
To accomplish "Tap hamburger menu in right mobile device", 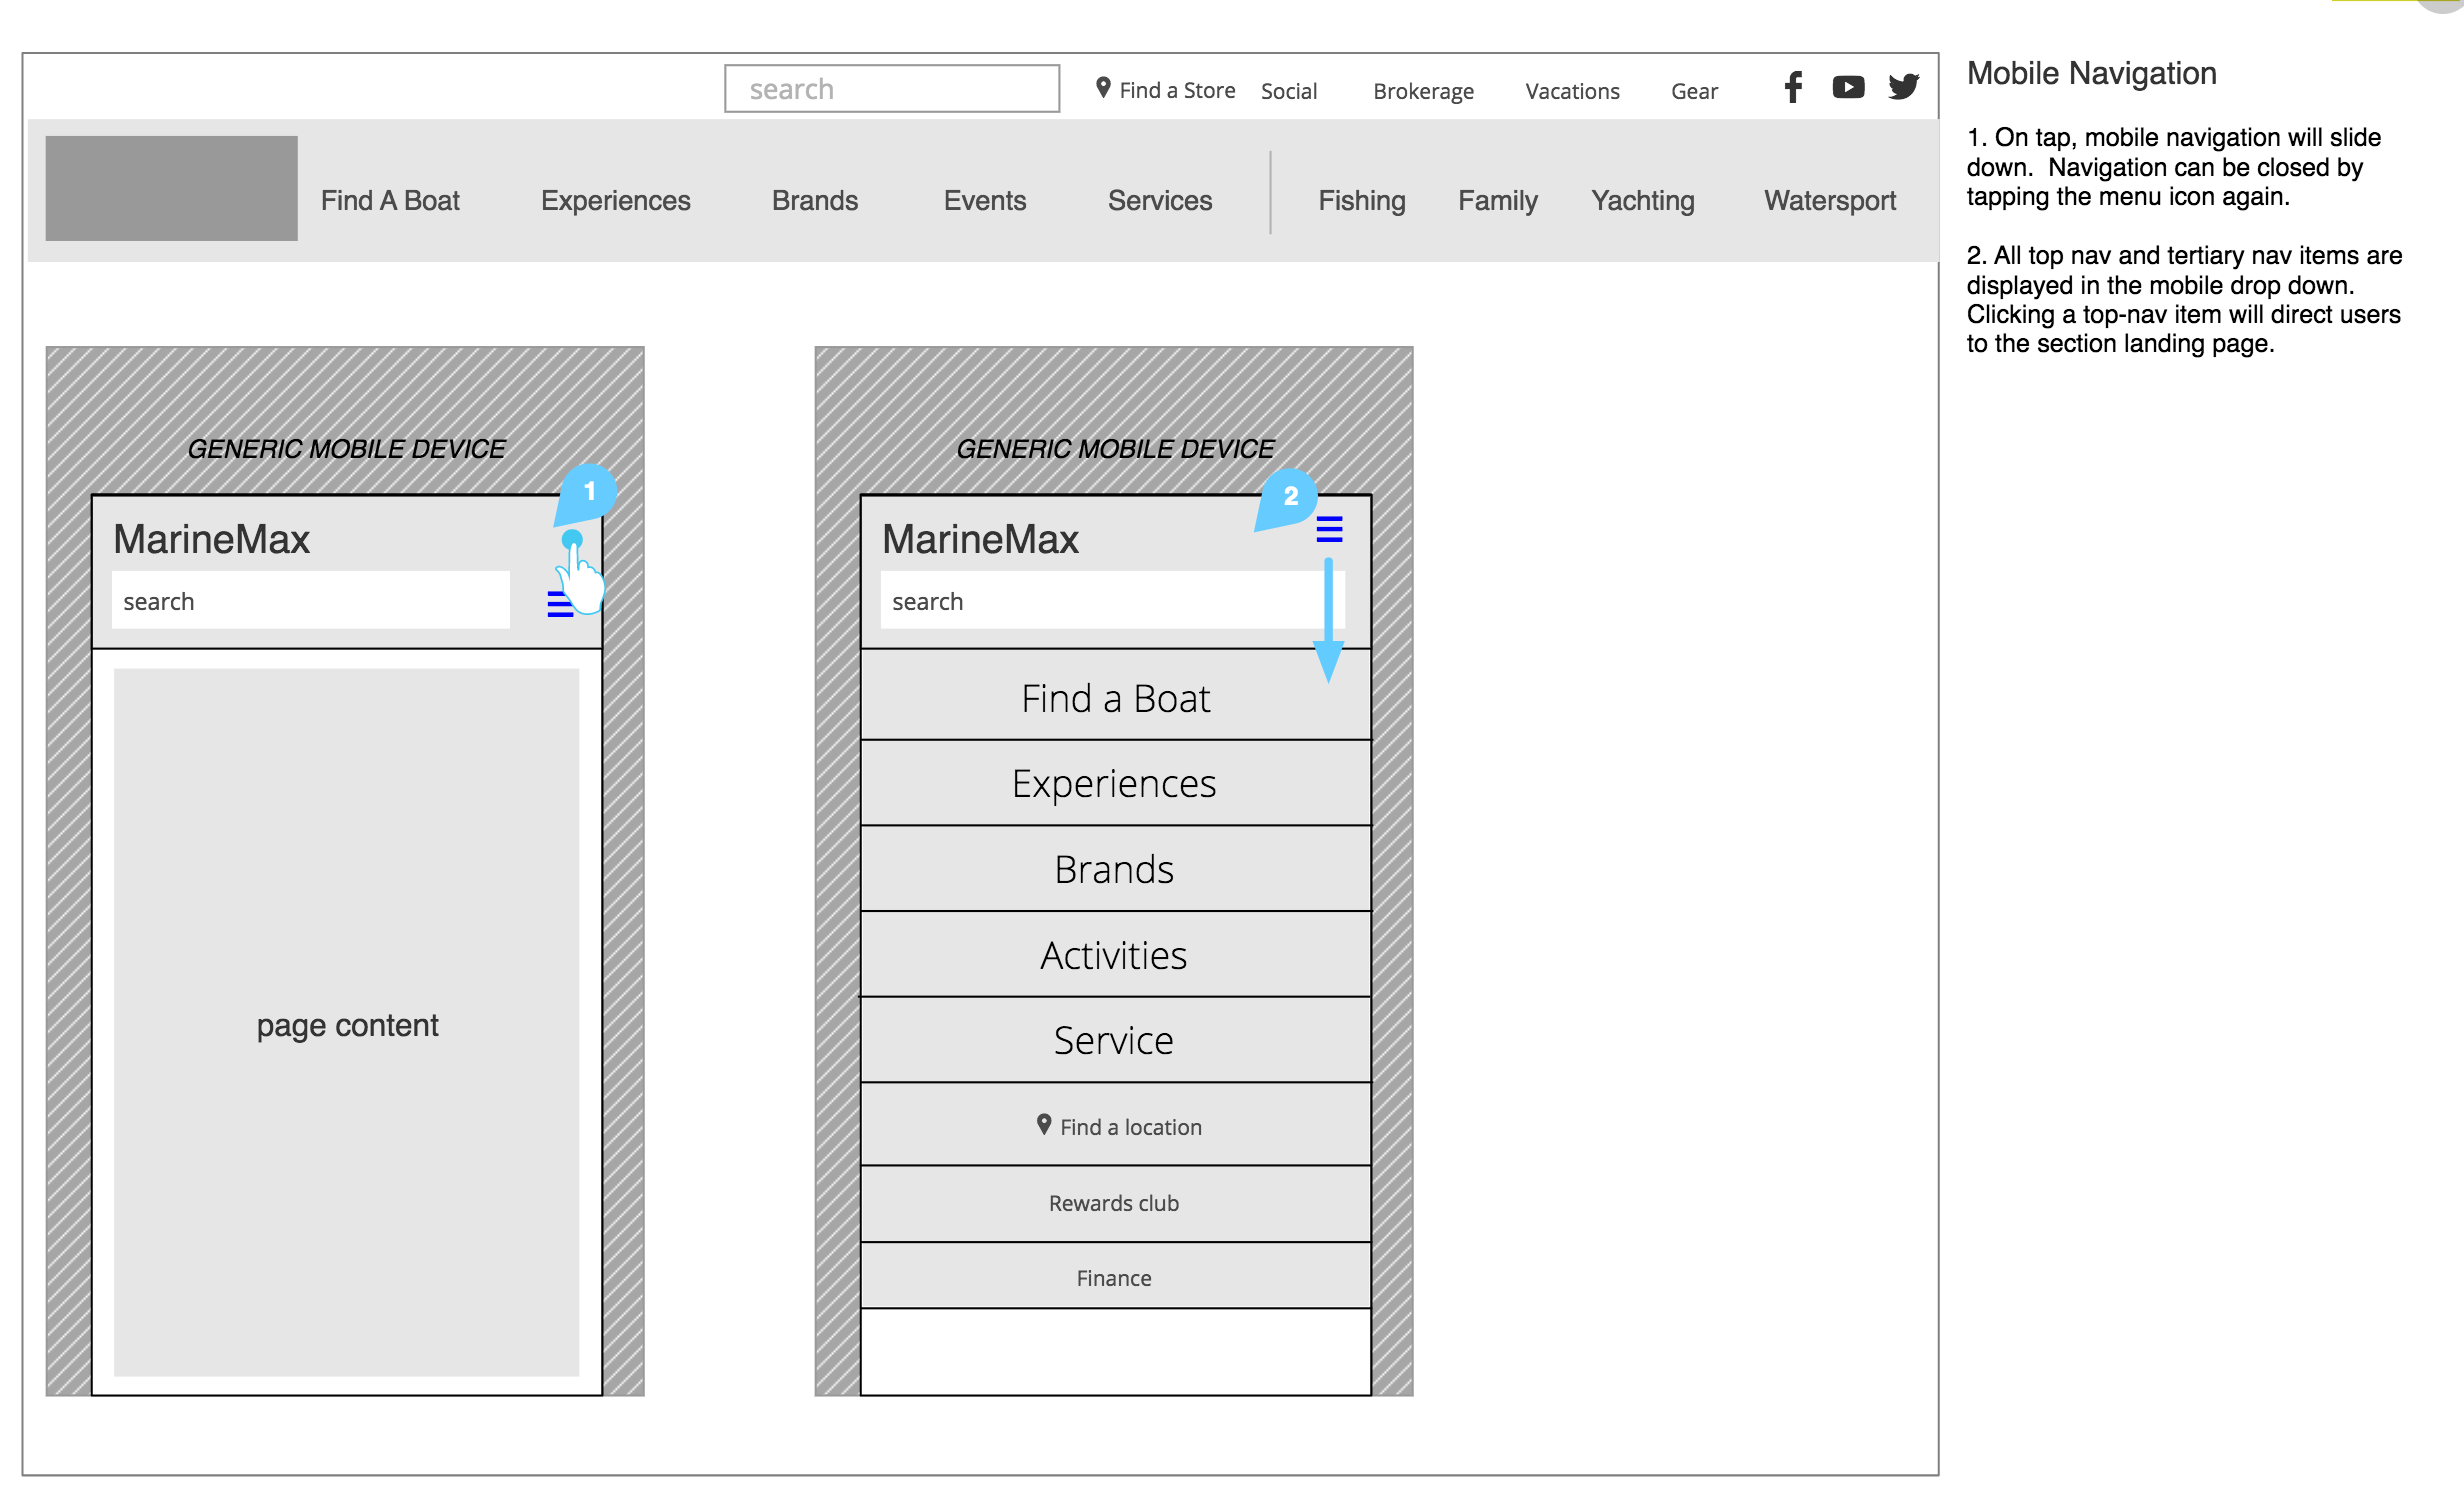I will pyautogui.click(x=1328, y=529).
